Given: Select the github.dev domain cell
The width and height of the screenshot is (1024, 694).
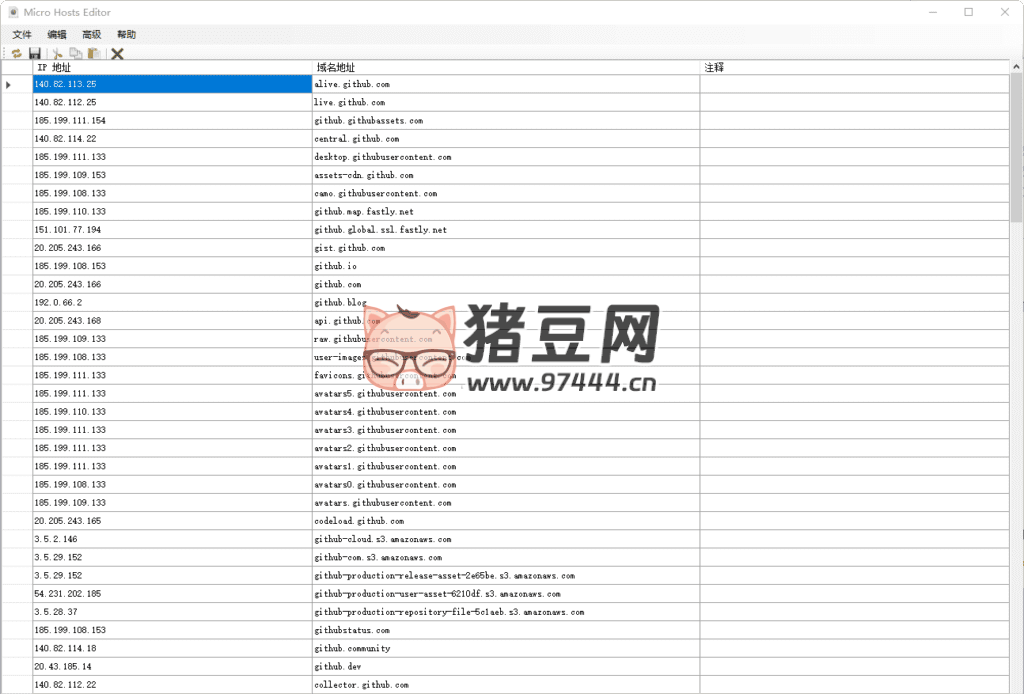Looking at the screenshot, I should point(505,667).
